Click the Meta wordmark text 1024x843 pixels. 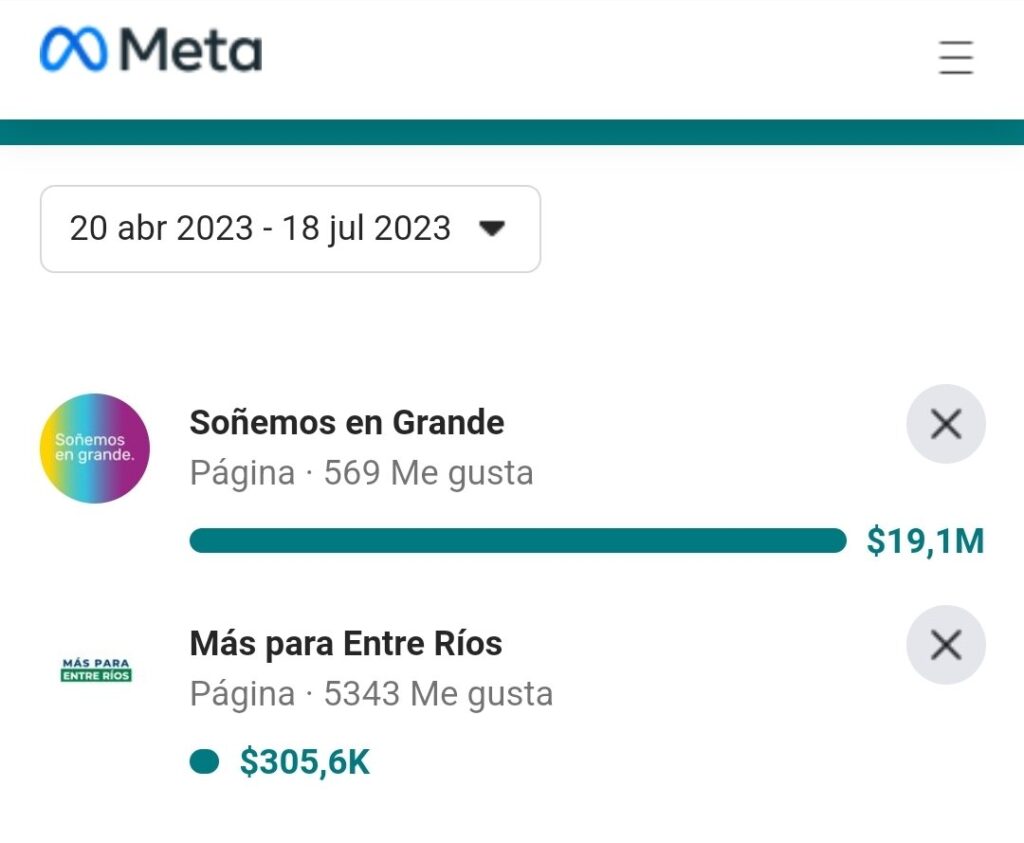[x=191, y=50]
